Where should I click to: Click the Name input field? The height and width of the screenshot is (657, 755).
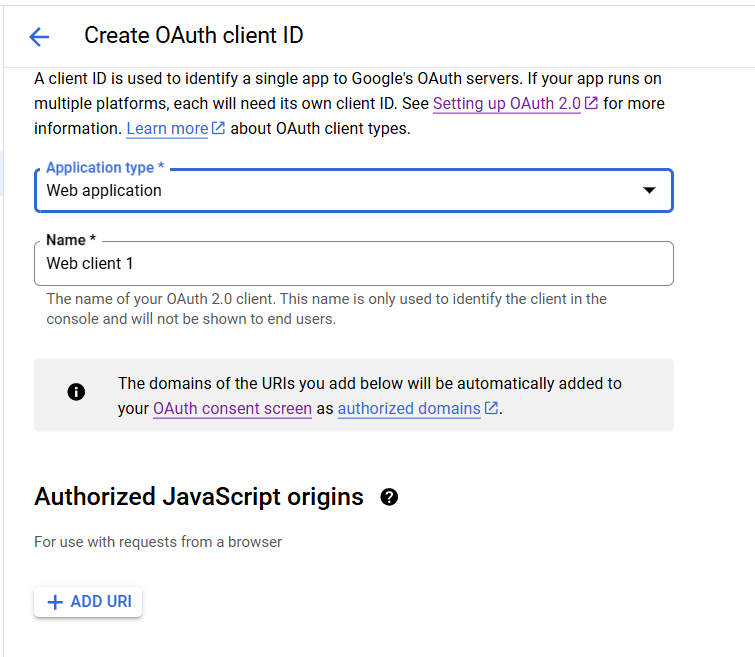pyautogui.click(x=354, y=263)
